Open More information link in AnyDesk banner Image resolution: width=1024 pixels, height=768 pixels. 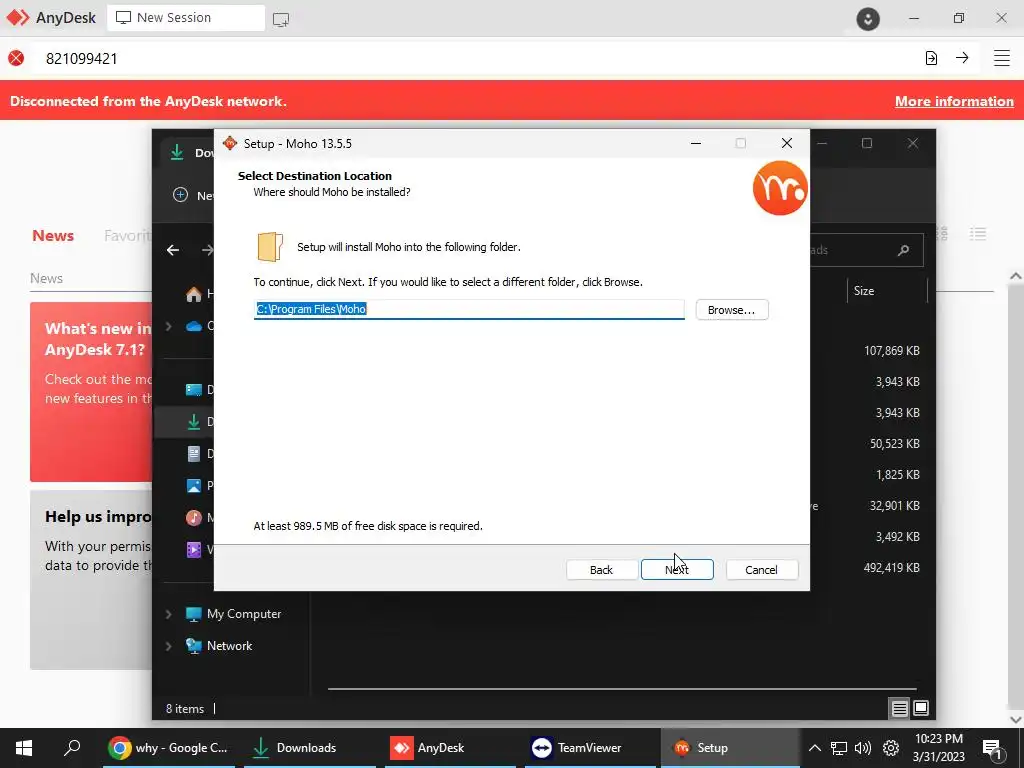pos(954,101)
